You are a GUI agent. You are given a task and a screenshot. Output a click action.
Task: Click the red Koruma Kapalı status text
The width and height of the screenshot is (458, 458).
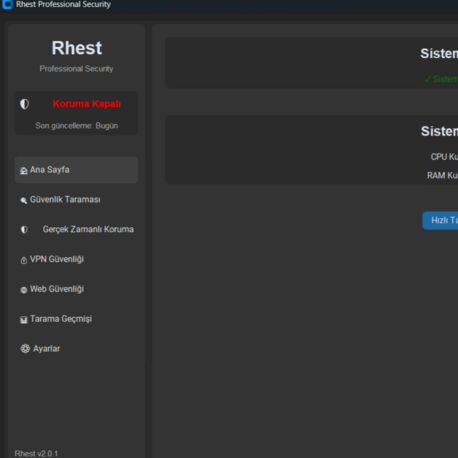(87, 104)
